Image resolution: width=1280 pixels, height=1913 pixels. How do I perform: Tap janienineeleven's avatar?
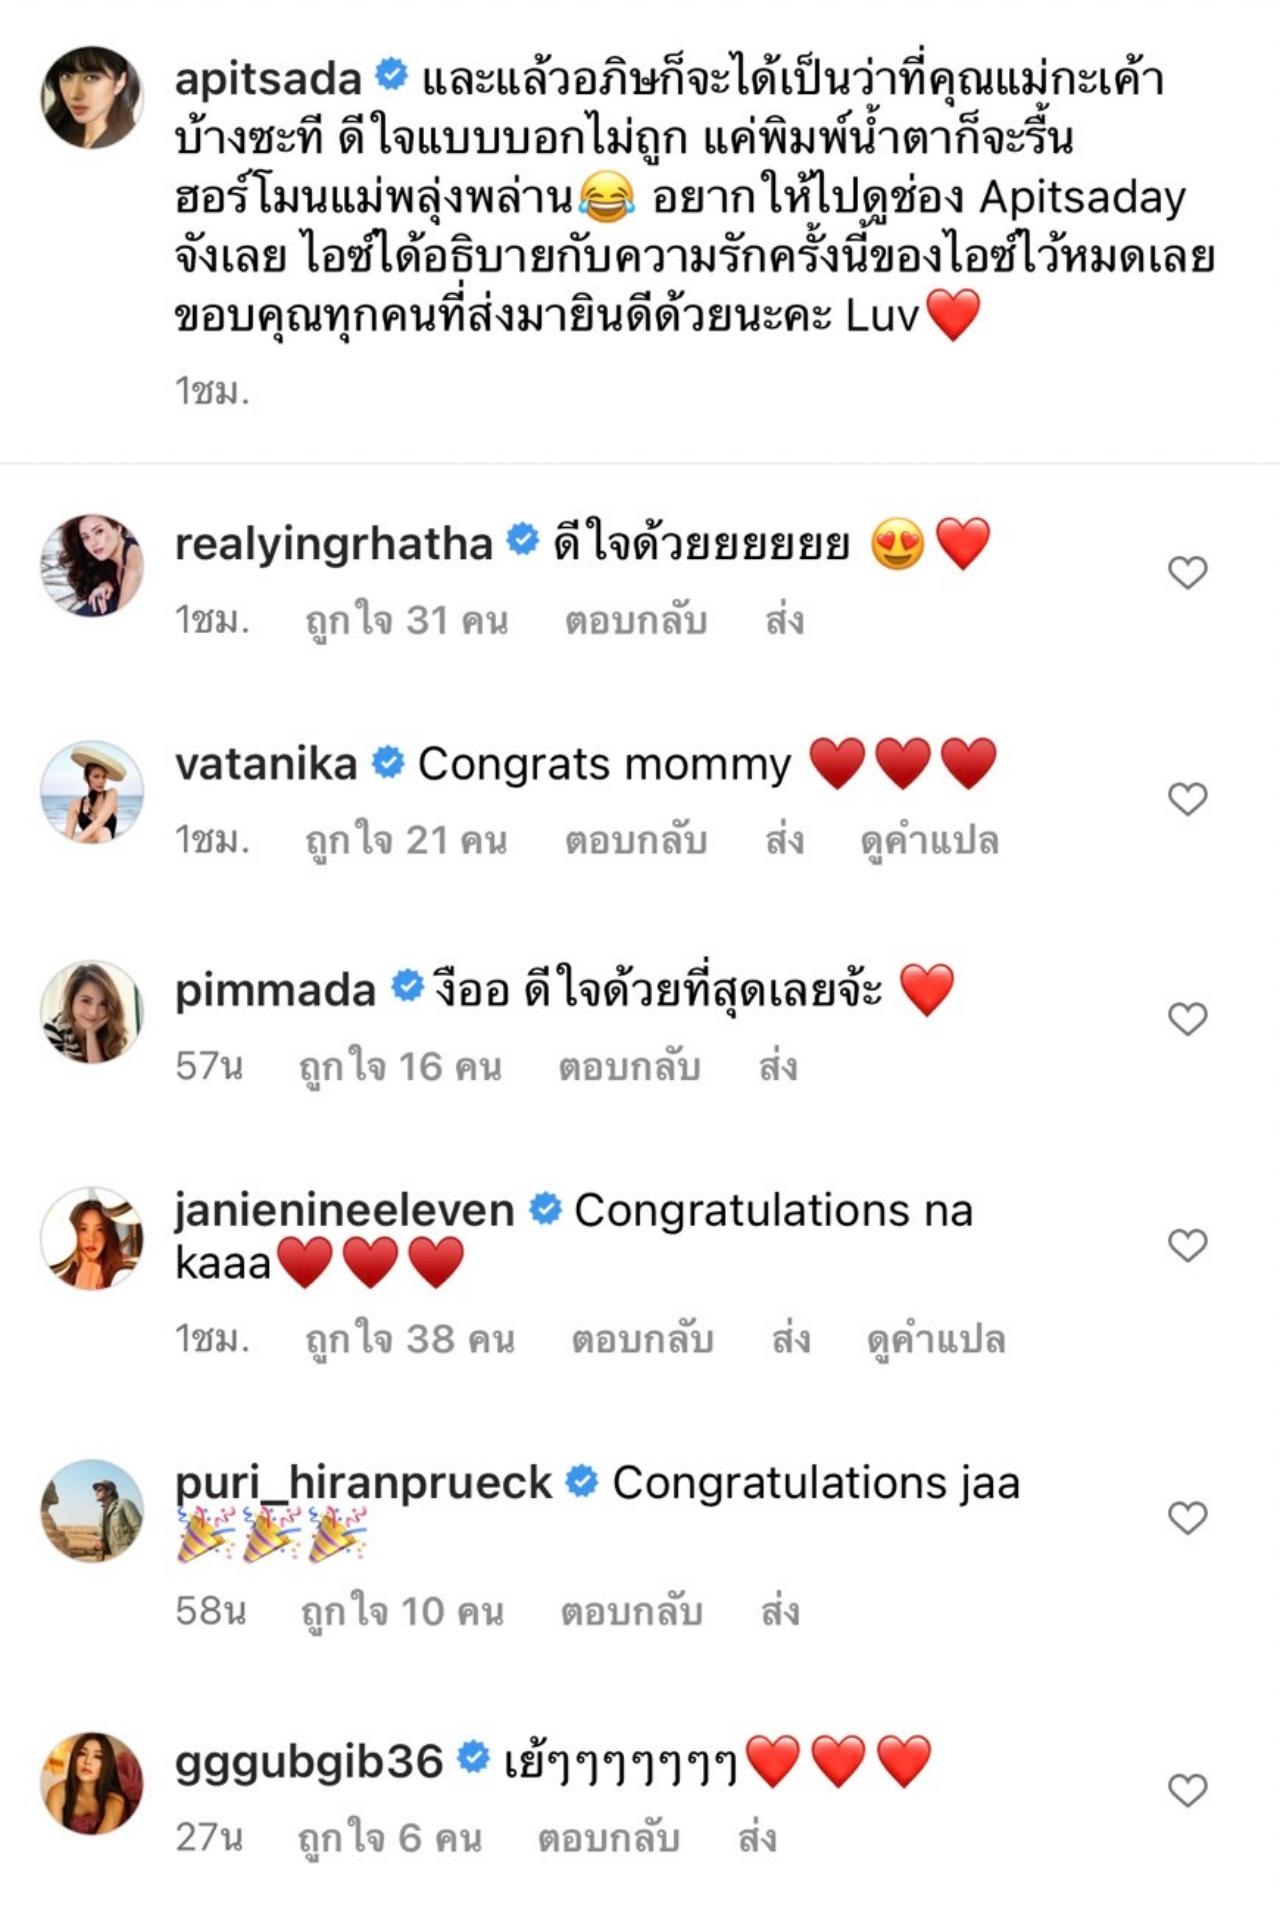[x=92, y=1238]
